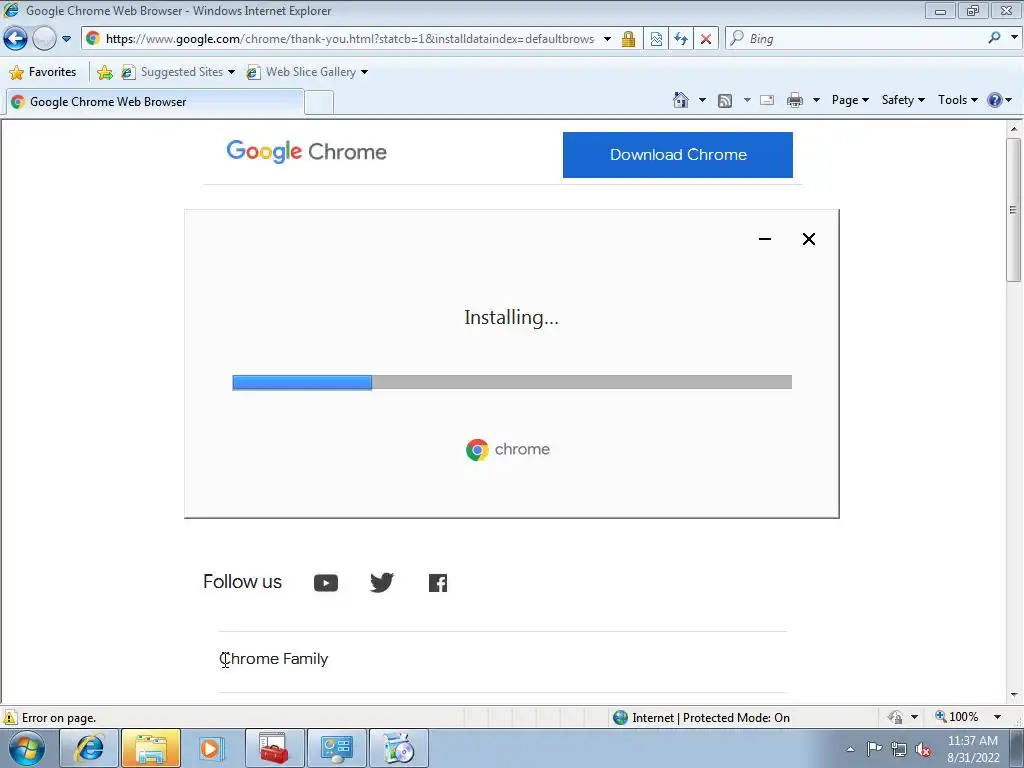Click the Read Mail icon

[767, 100]
